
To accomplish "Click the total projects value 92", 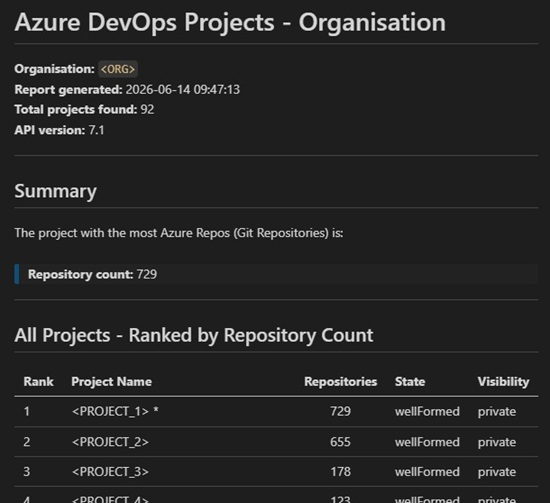I will 147,109.
